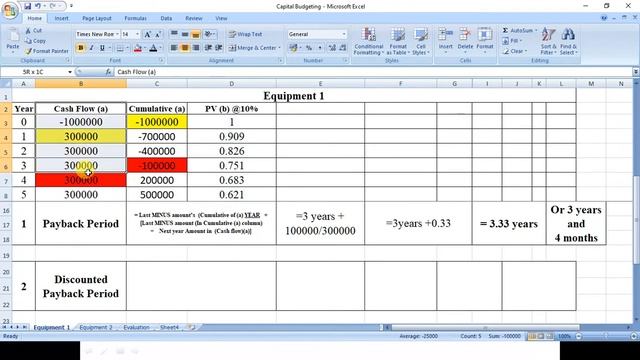Select cell with 200000 cumulative value
This screenshot has height=360, width=640.
pos(157,180)
